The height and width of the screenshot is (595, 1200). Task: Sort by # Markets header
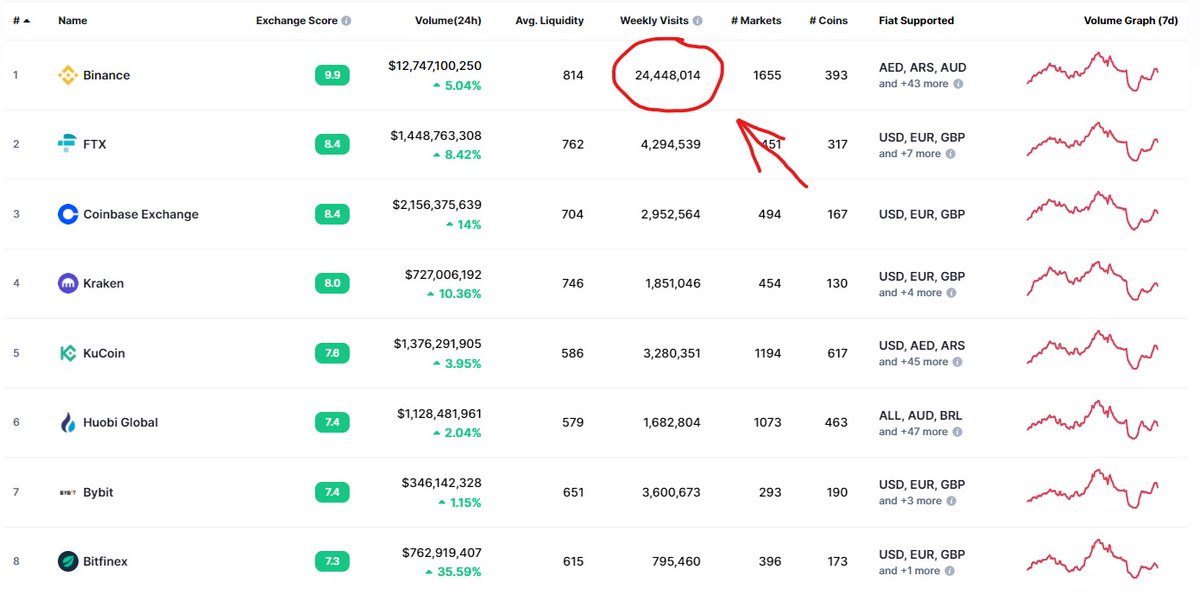756,20
